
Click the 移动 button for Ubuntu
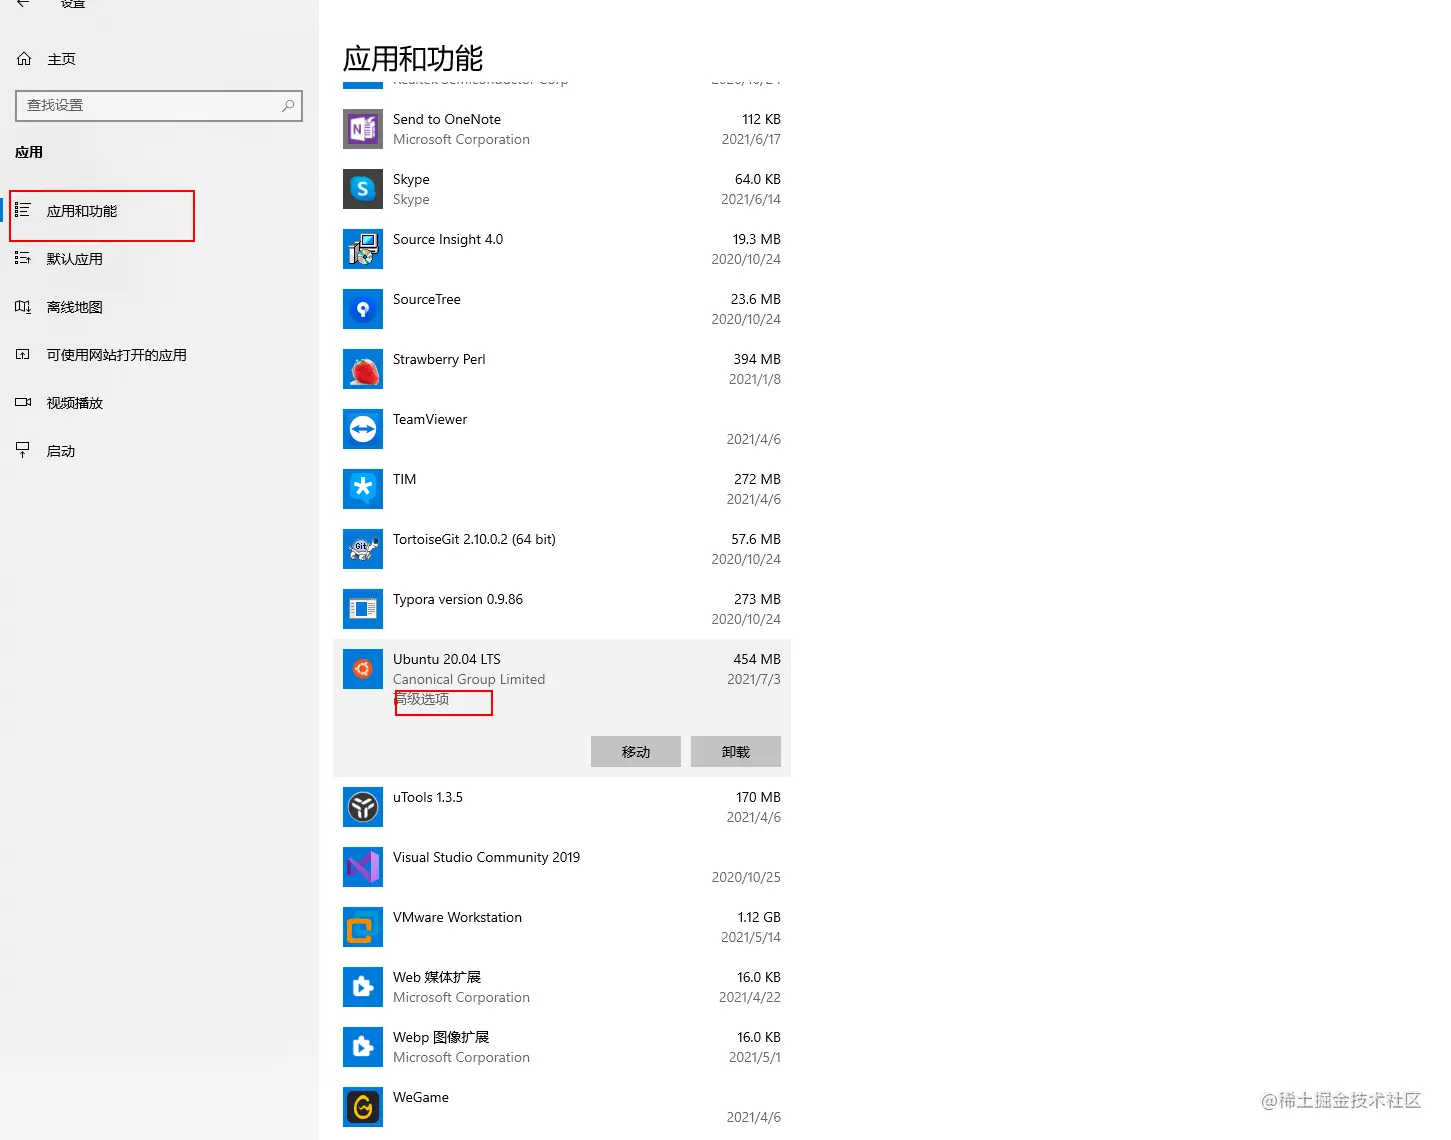(x=636, y=752)
